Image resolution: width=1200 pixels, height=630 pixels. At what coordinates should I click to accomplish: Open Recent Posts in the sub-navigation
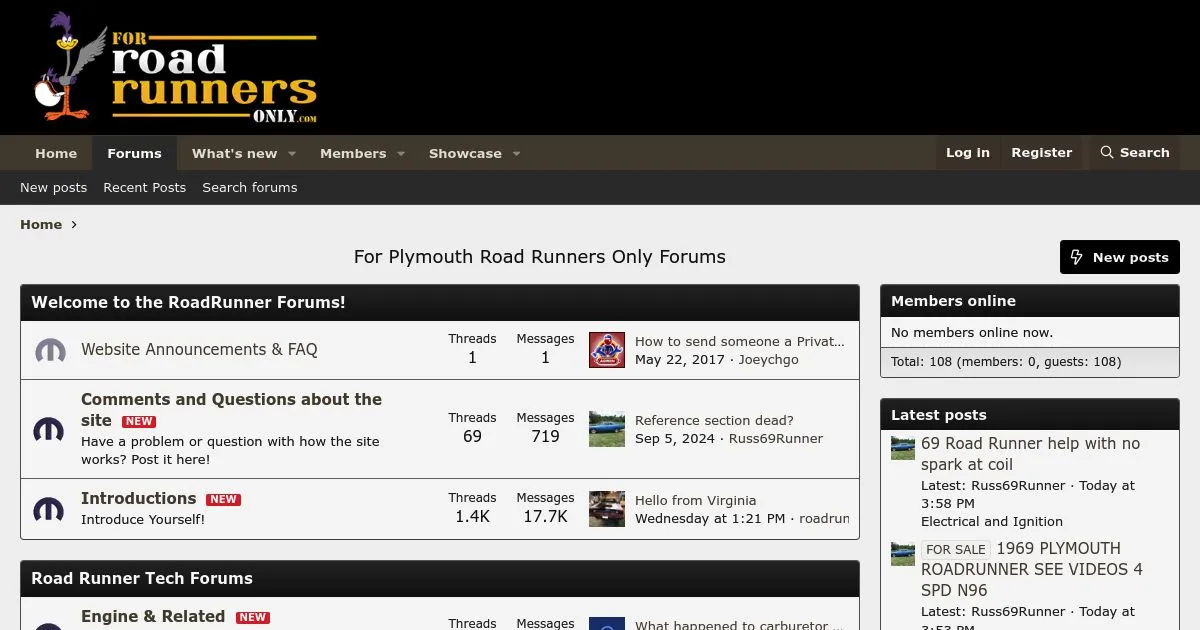tap(145, 188)
